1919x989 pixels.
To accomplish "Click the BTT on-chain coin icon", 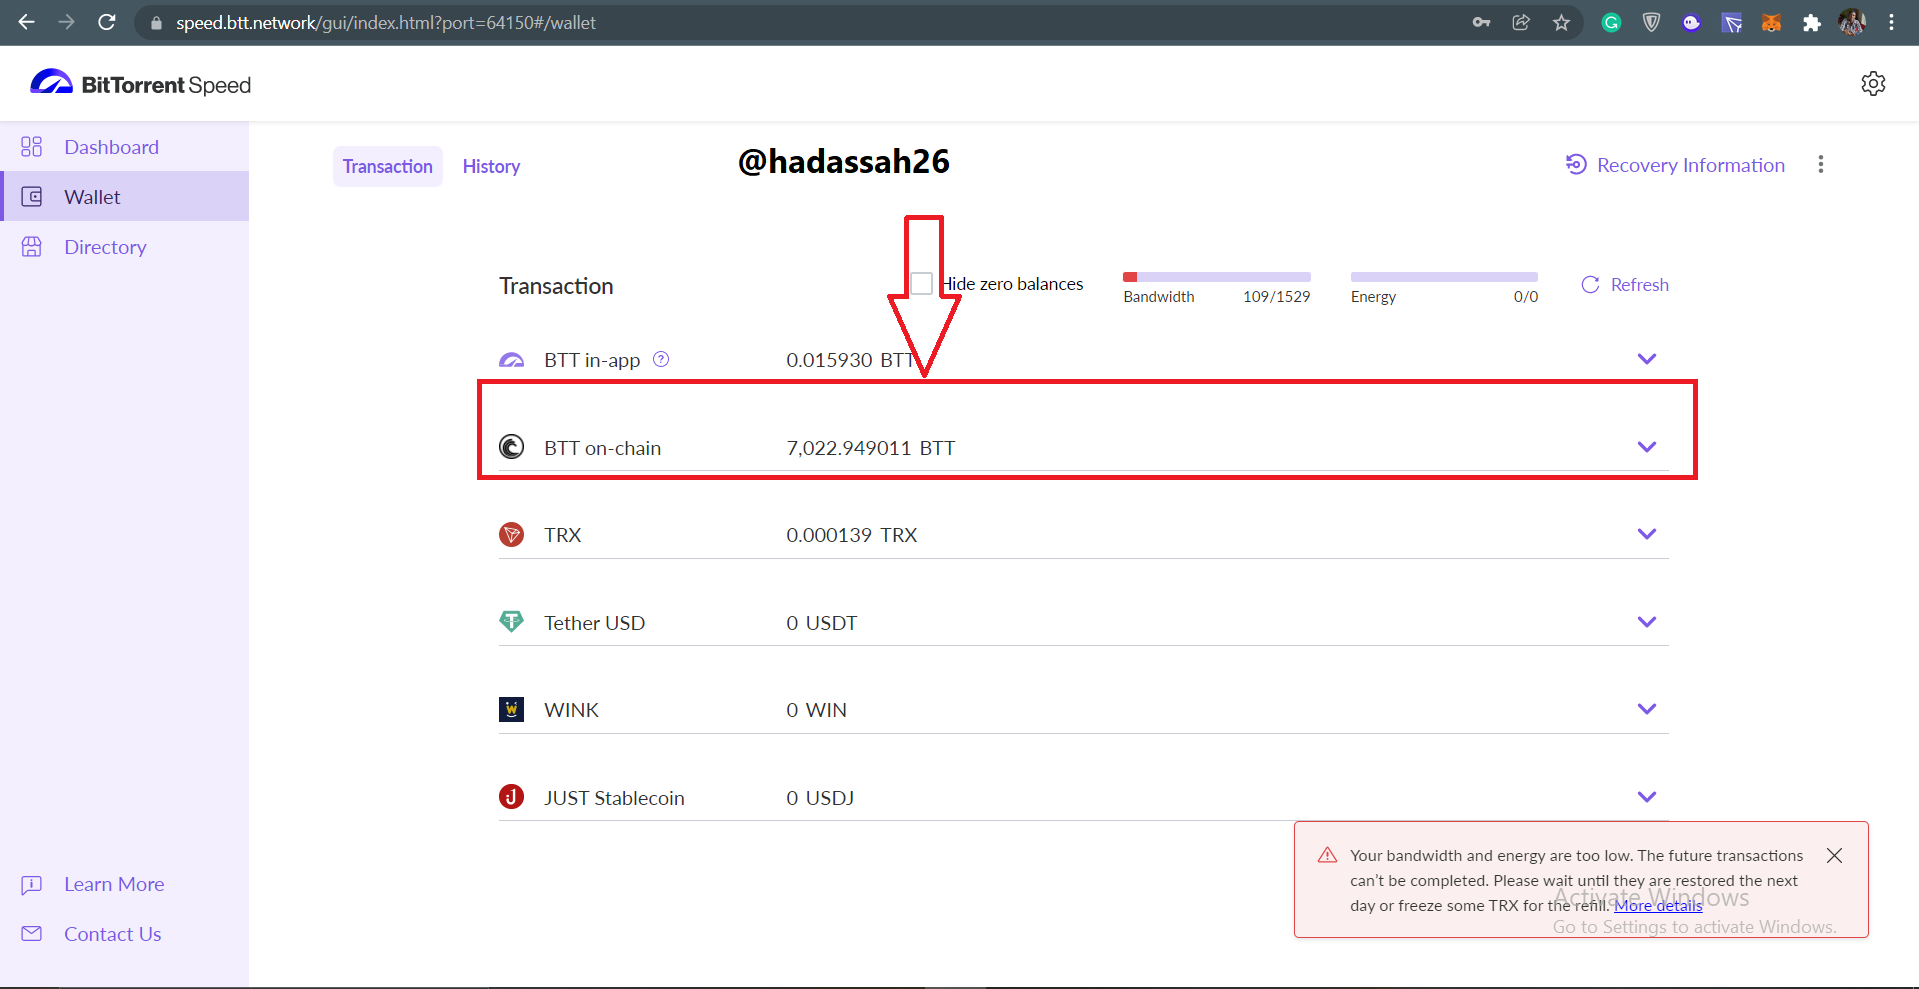I will (512, 447).
